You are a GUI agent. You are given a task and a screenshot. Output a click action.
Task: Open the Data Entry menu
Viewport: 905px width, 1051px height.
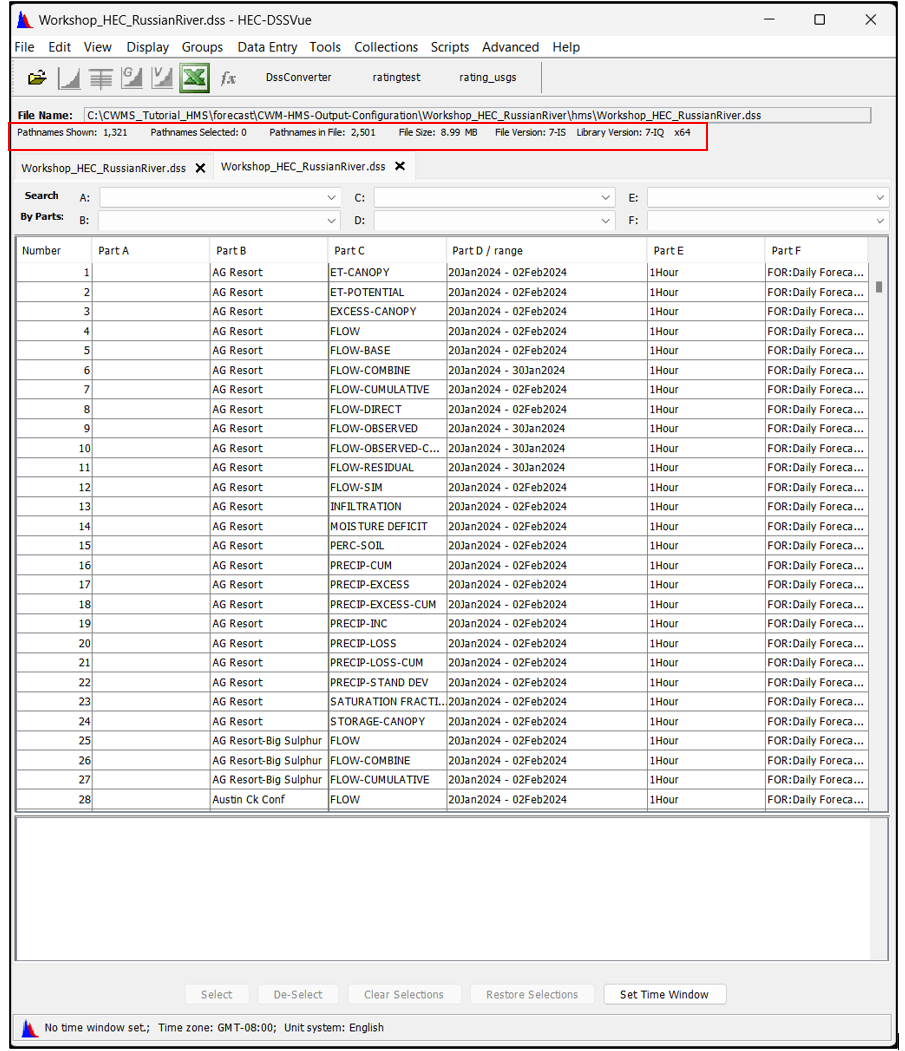point(267,47)
